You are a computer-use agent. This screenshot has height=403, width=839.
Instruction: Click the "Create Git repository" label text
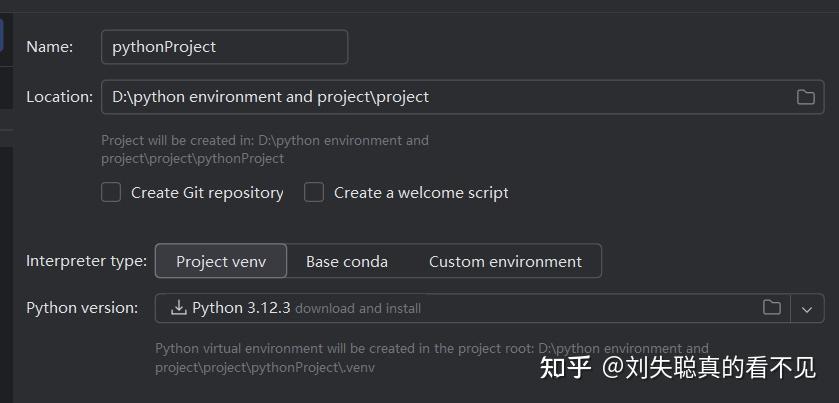207,193
